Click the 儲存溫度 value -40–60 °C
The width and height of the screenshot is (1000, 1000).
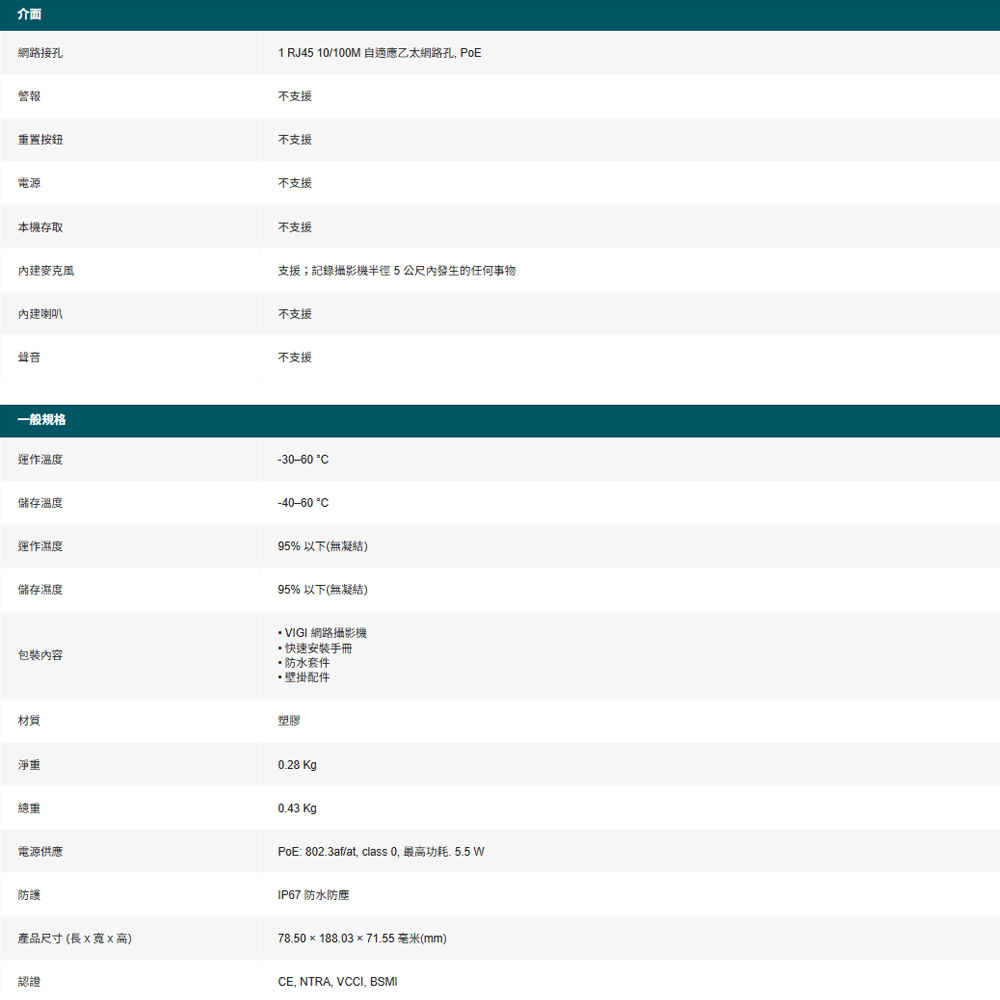click(303, 503)
